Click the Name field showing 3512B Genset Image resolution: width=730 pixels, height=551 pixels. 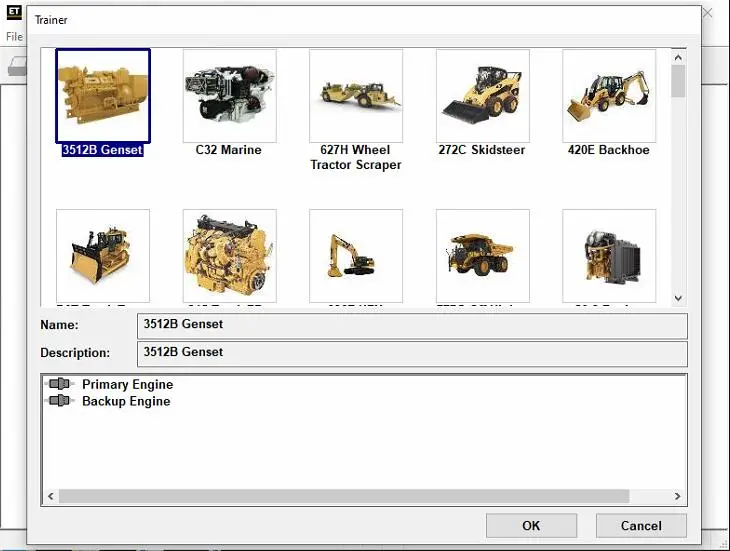(x=412, y=326)
